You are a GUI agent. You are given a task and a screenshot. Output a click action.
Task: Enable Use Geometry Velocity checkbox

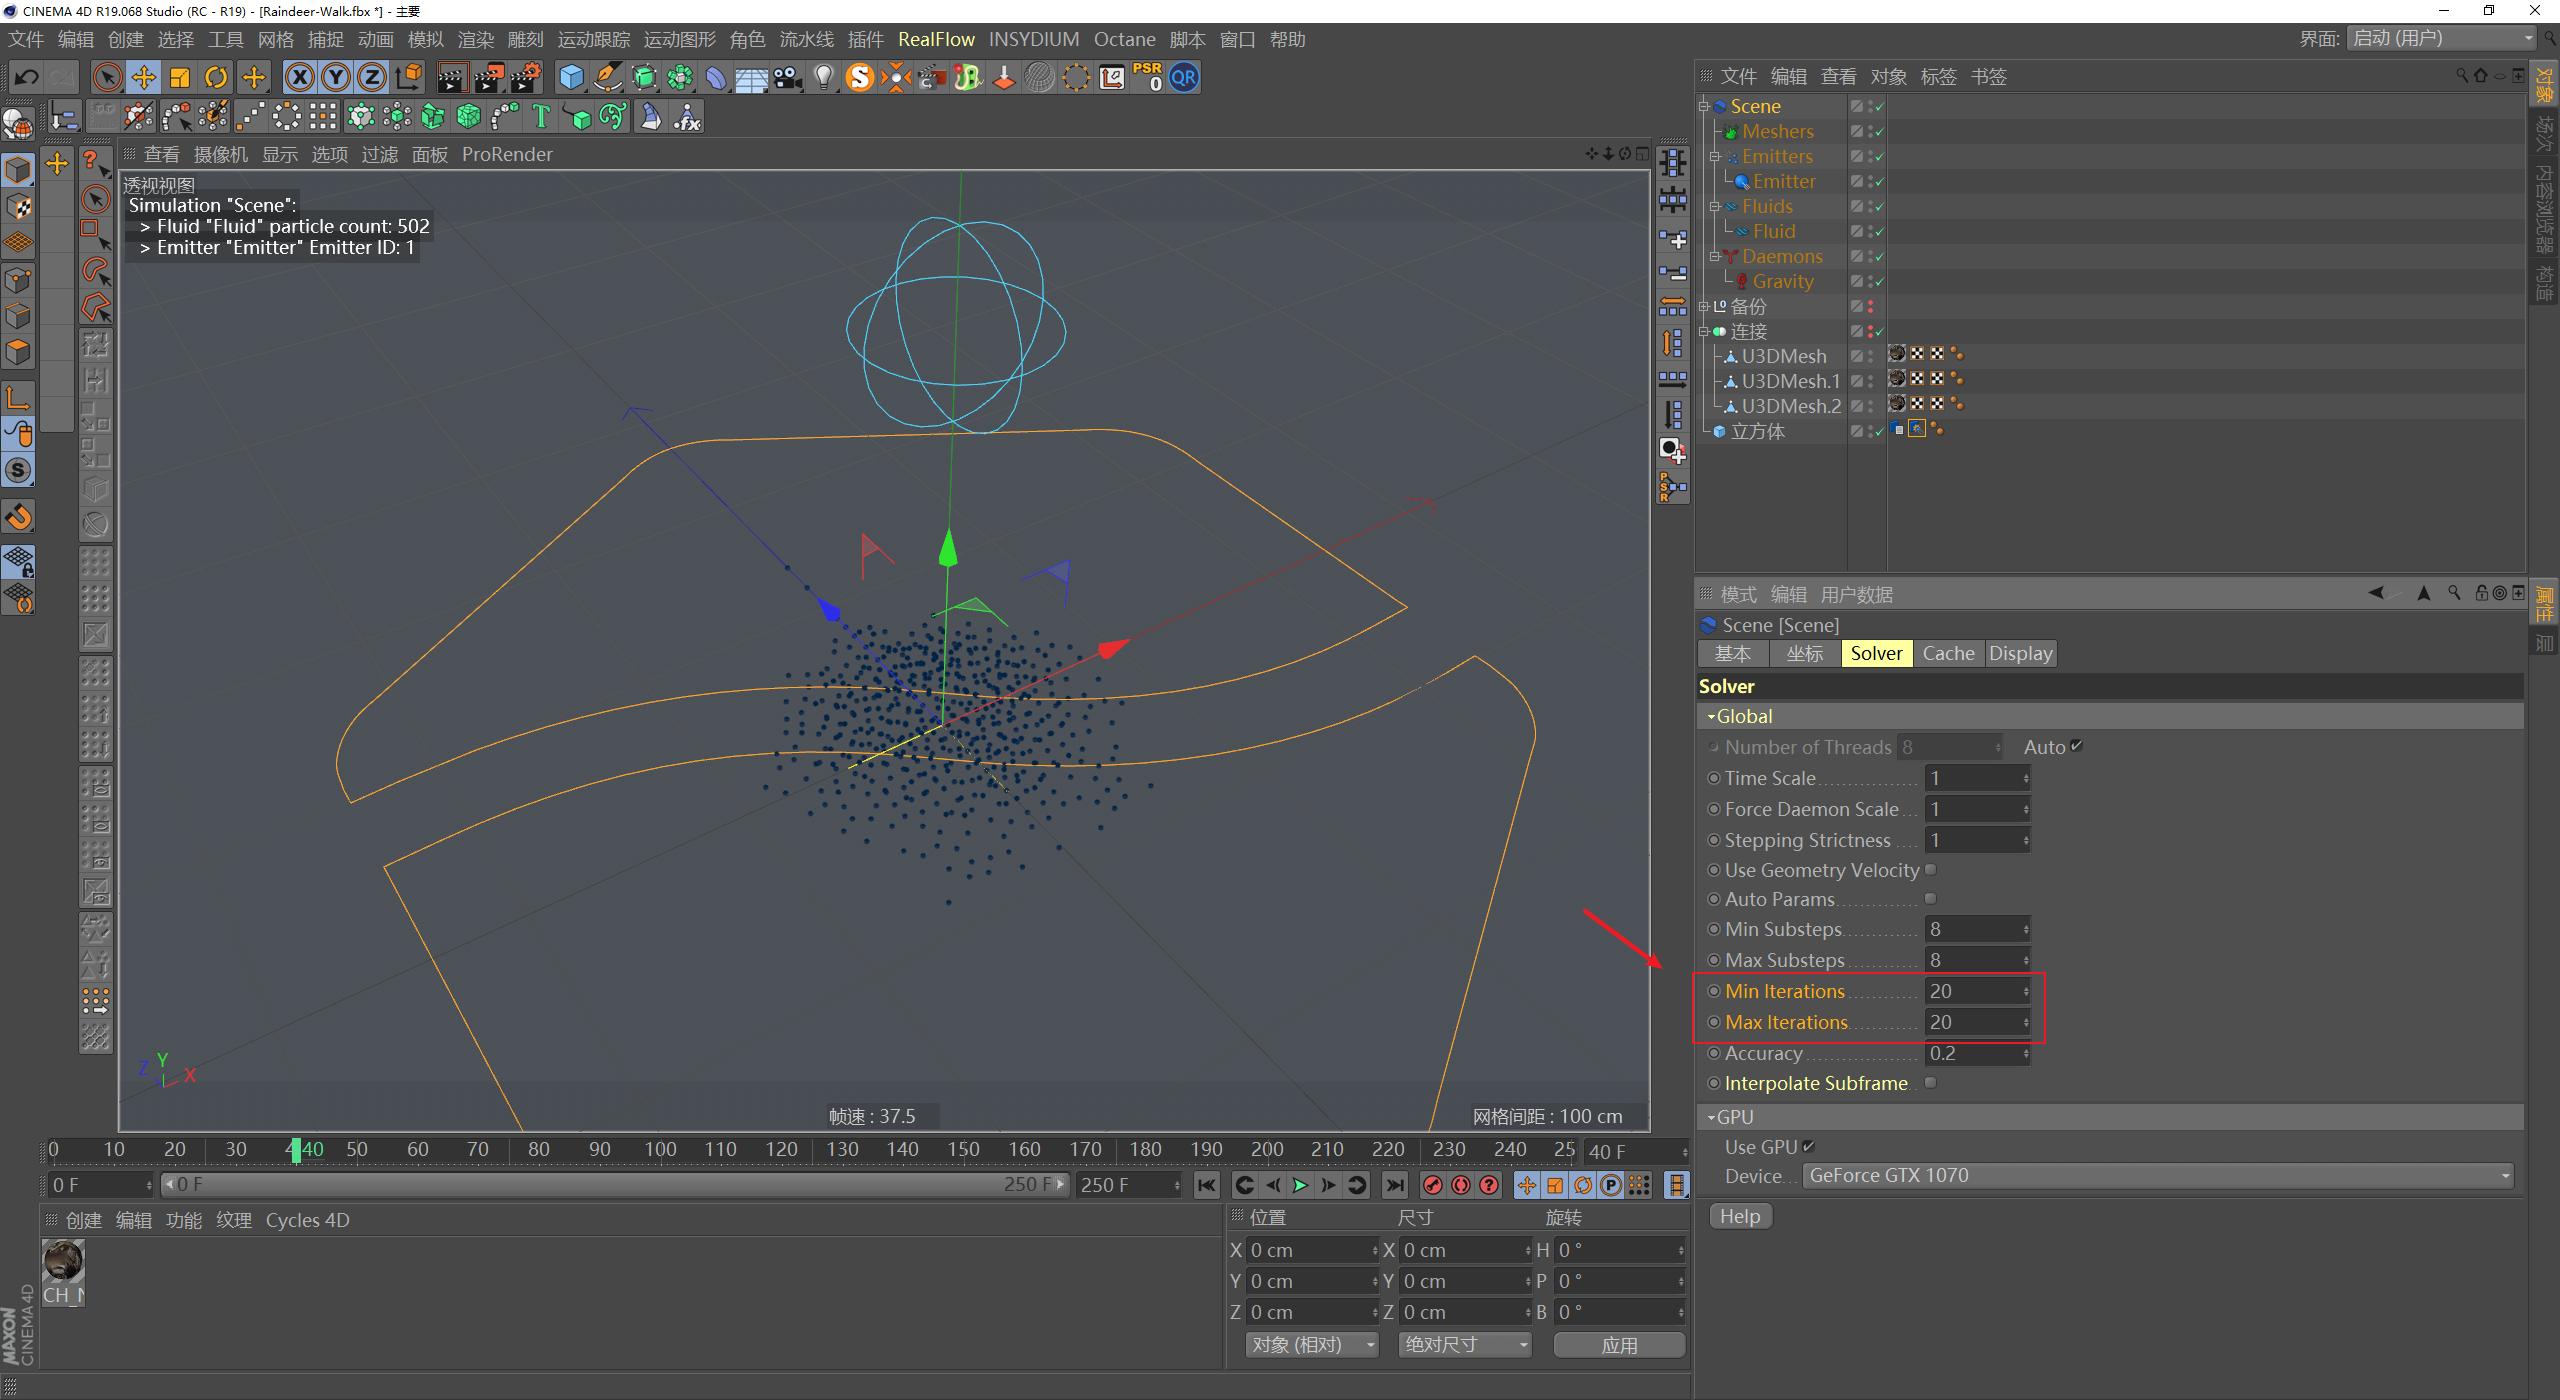1931,870
